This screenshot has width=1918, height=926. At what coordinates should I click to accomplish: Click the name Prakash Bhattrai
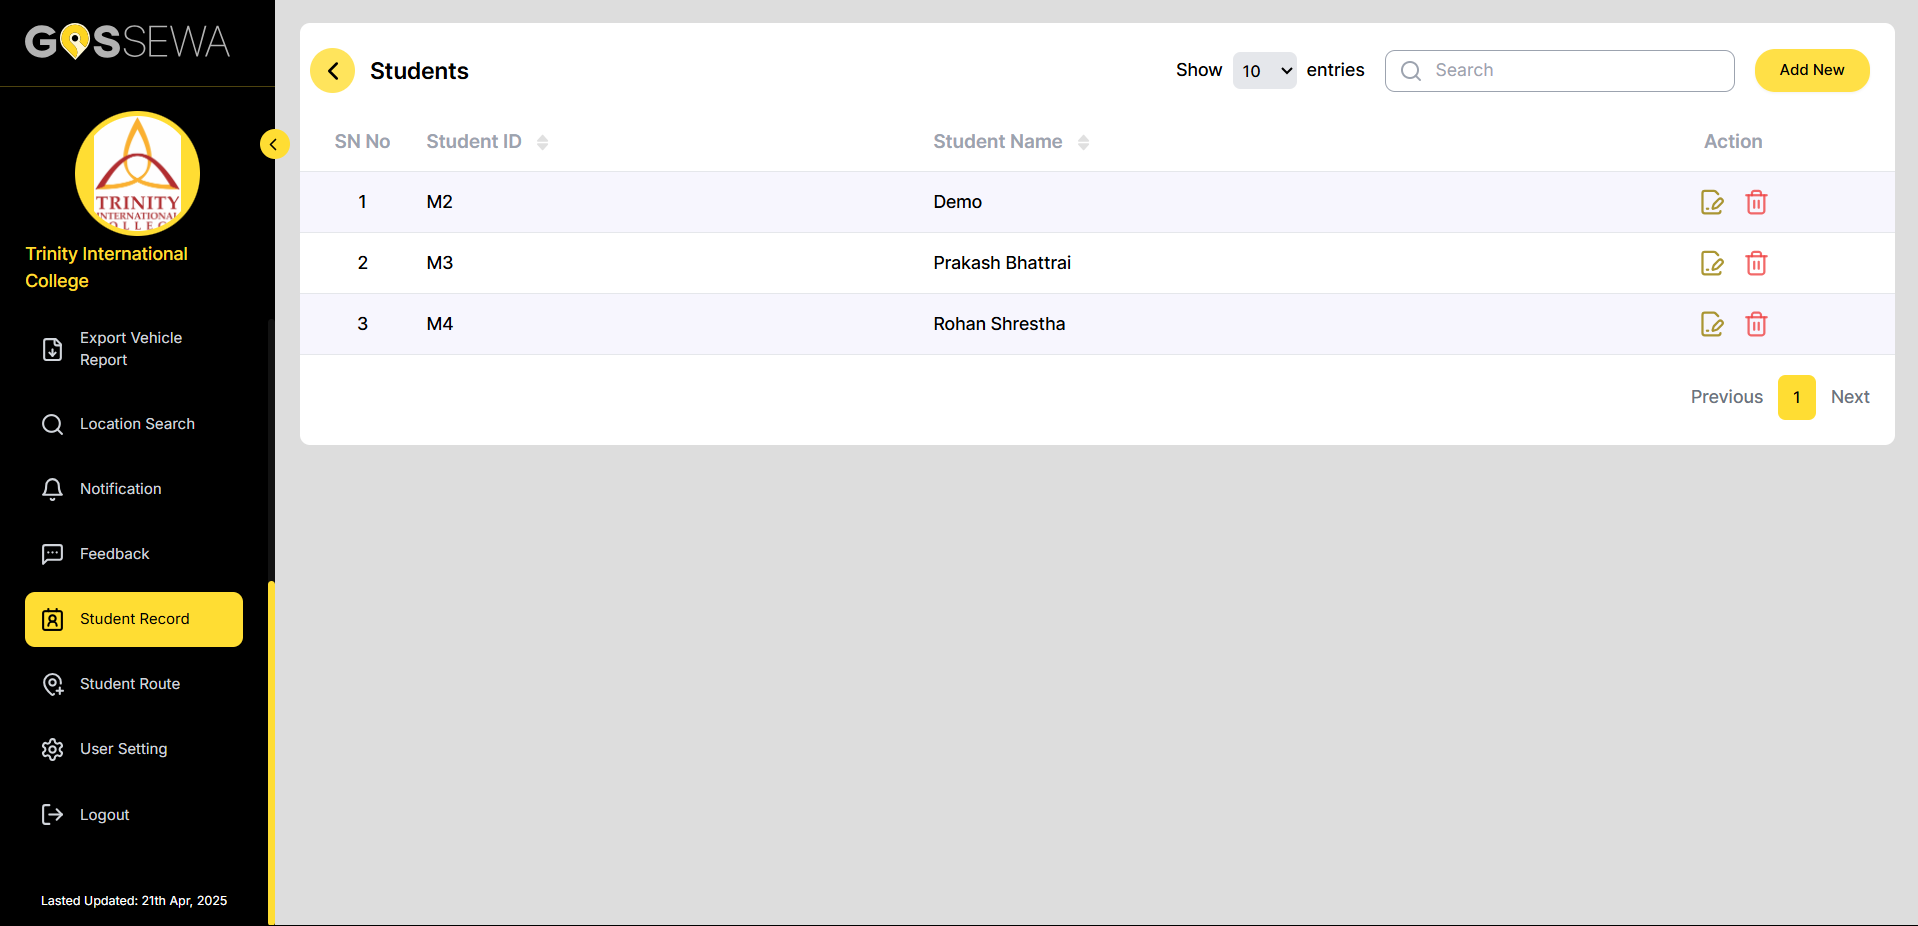1002,263
